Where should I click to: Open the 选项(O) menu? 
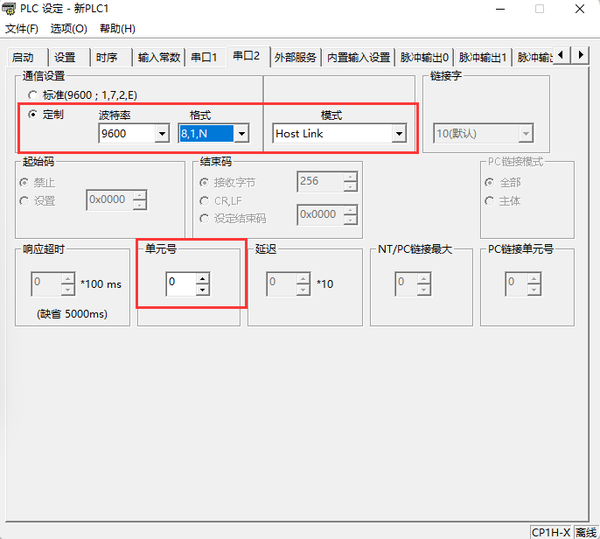coord(69,29)
